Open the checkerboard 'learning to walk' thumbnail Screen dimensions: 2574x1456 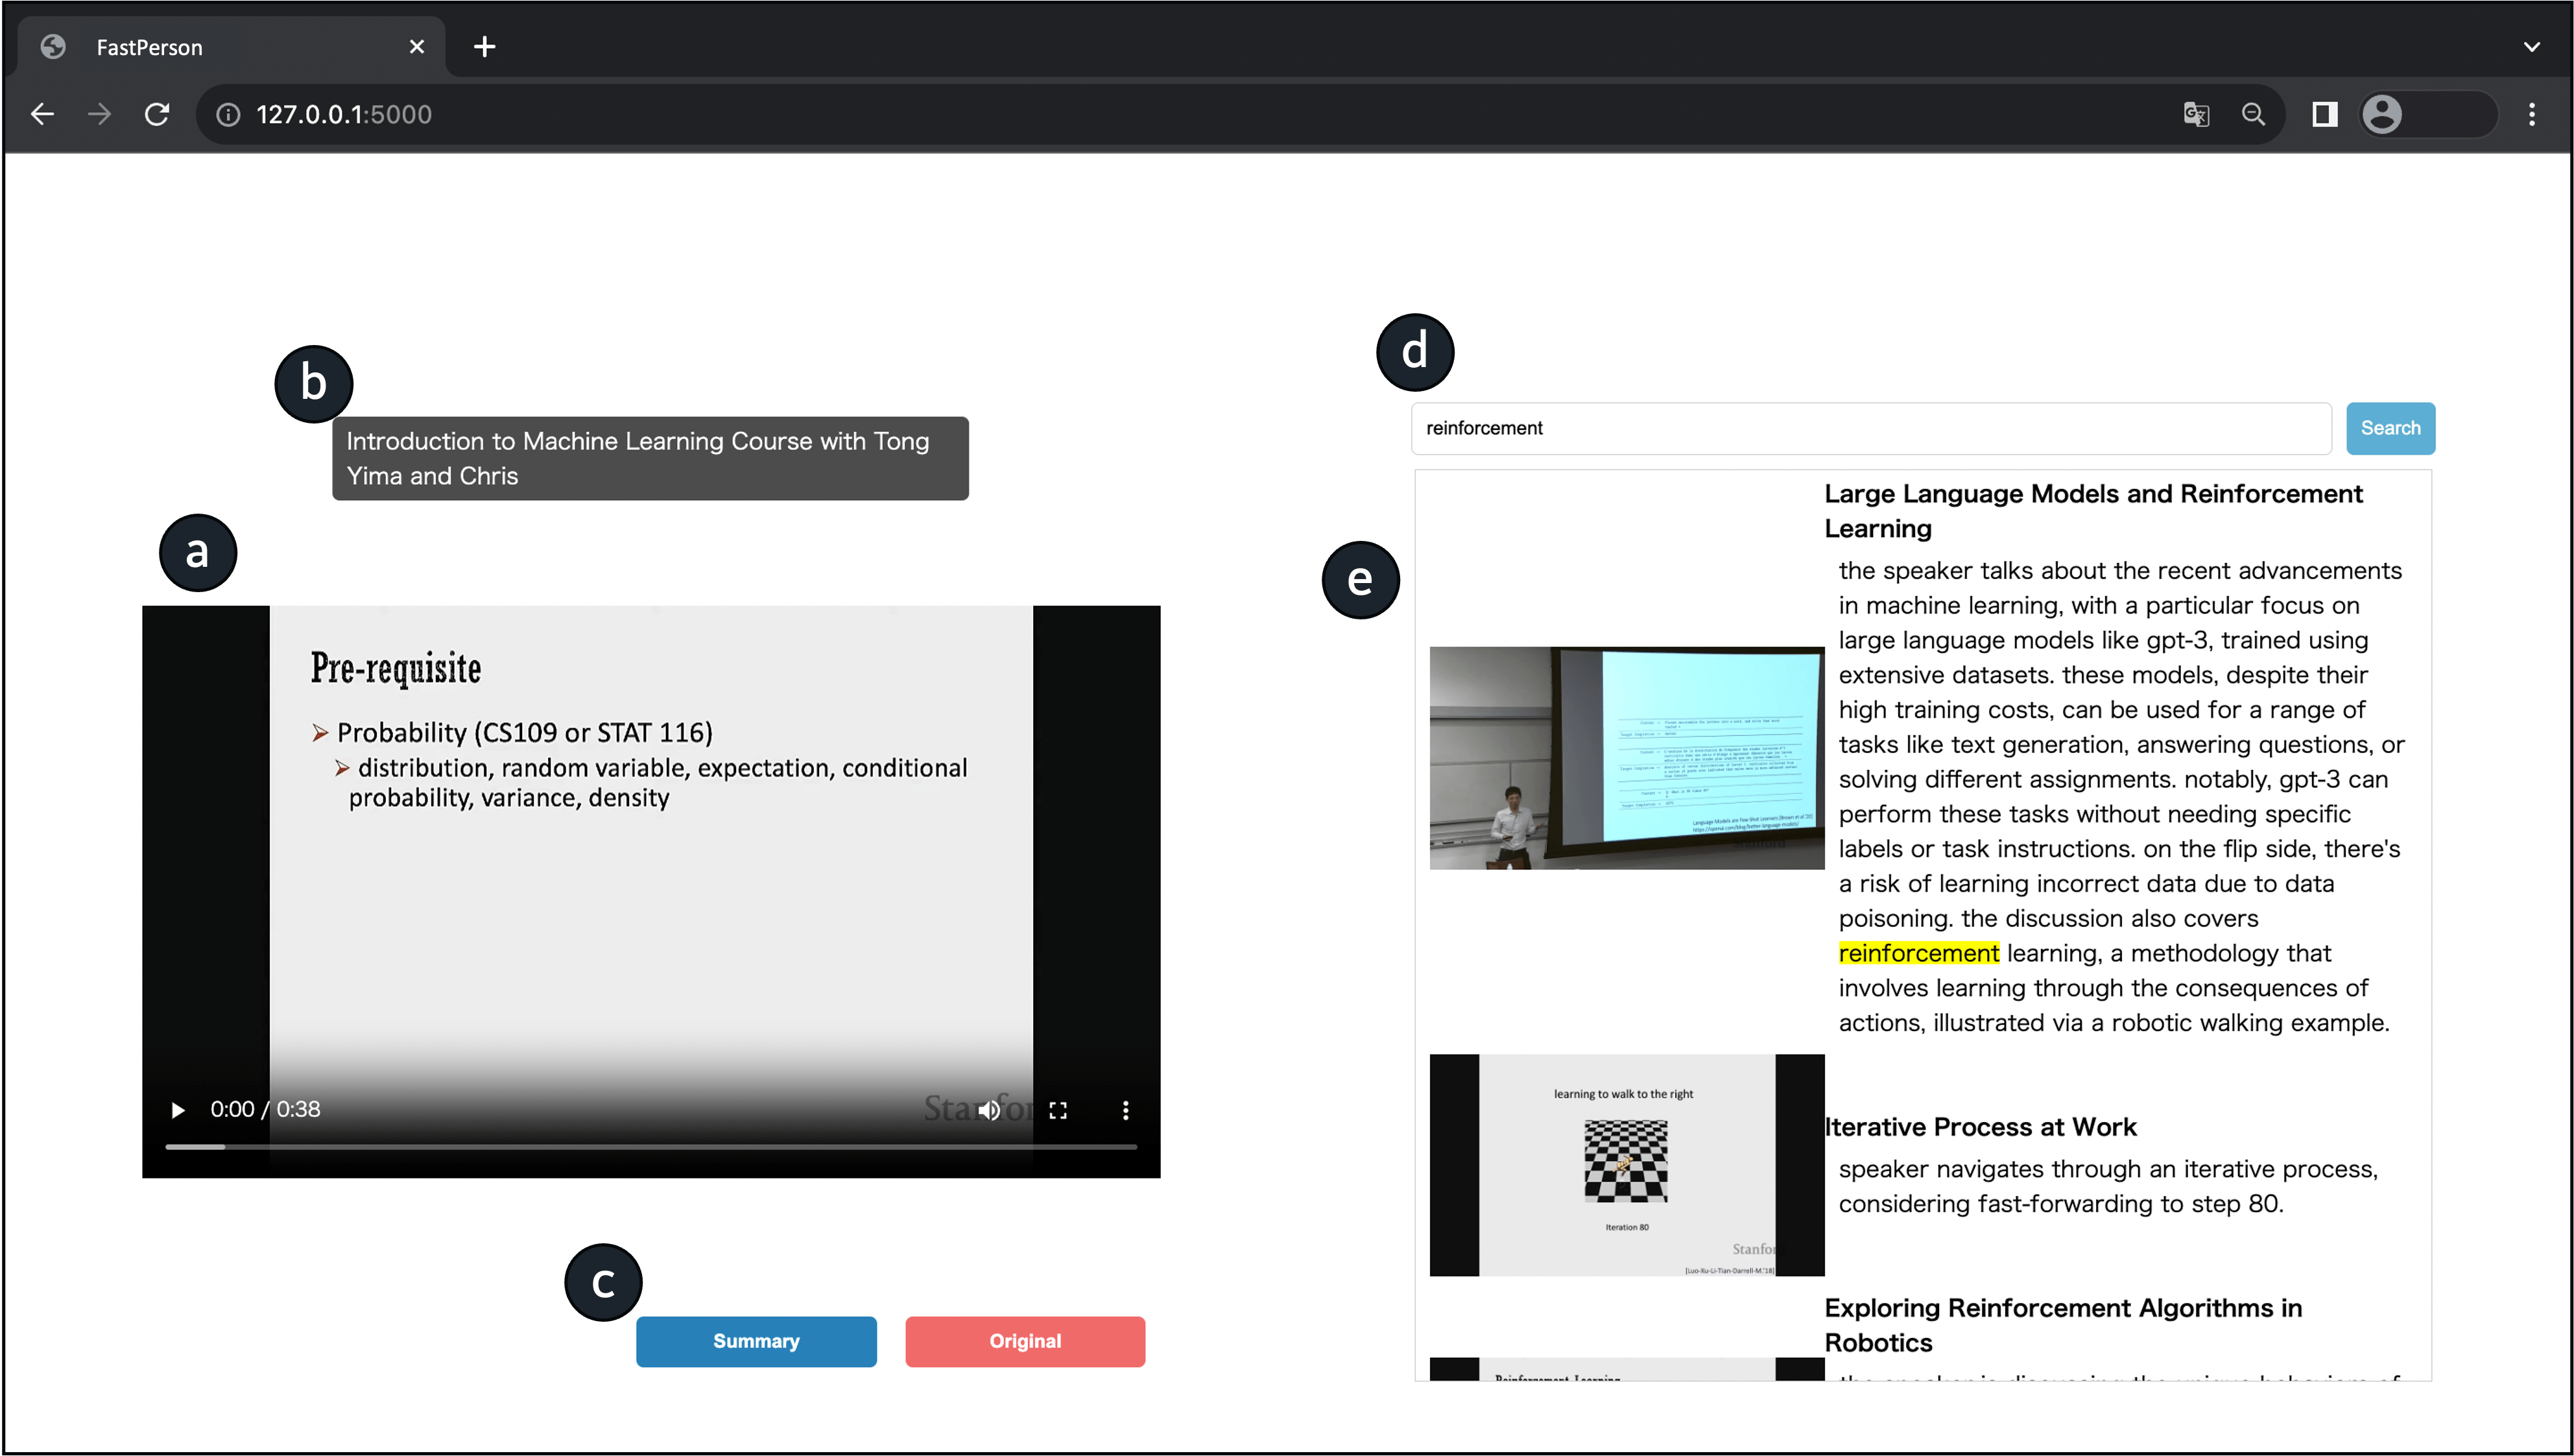(1626, 1165)
